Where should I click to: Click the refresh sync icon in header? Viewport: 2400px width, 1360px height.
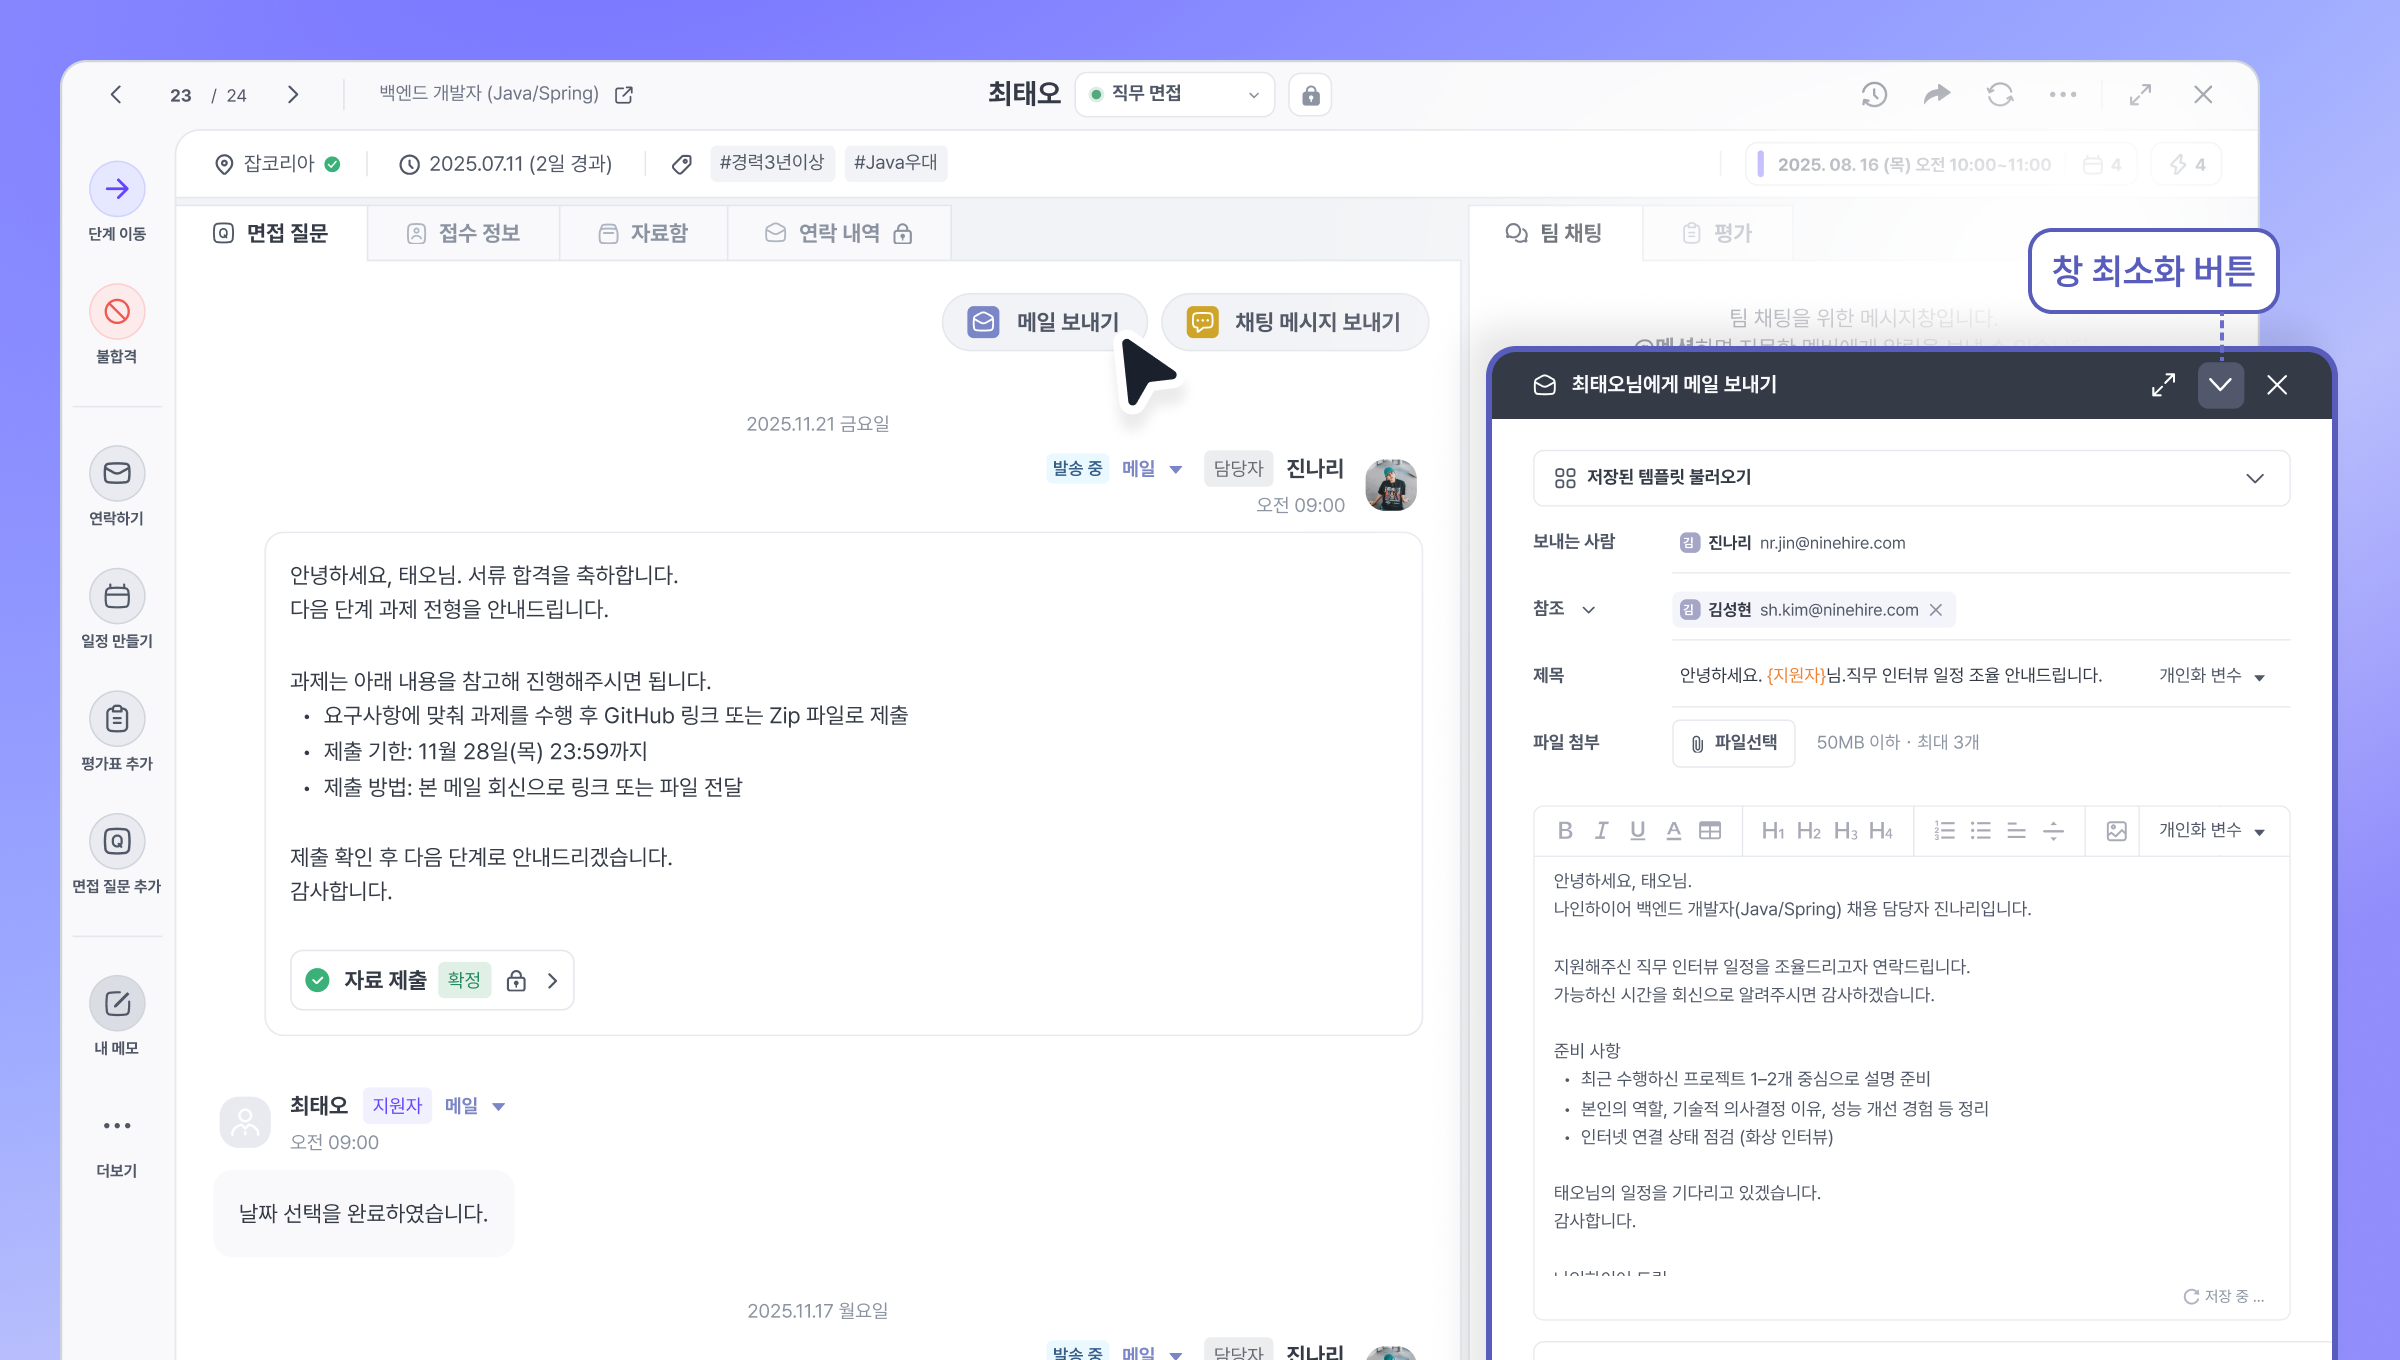pyautogui.click(x=2000, y=95)
